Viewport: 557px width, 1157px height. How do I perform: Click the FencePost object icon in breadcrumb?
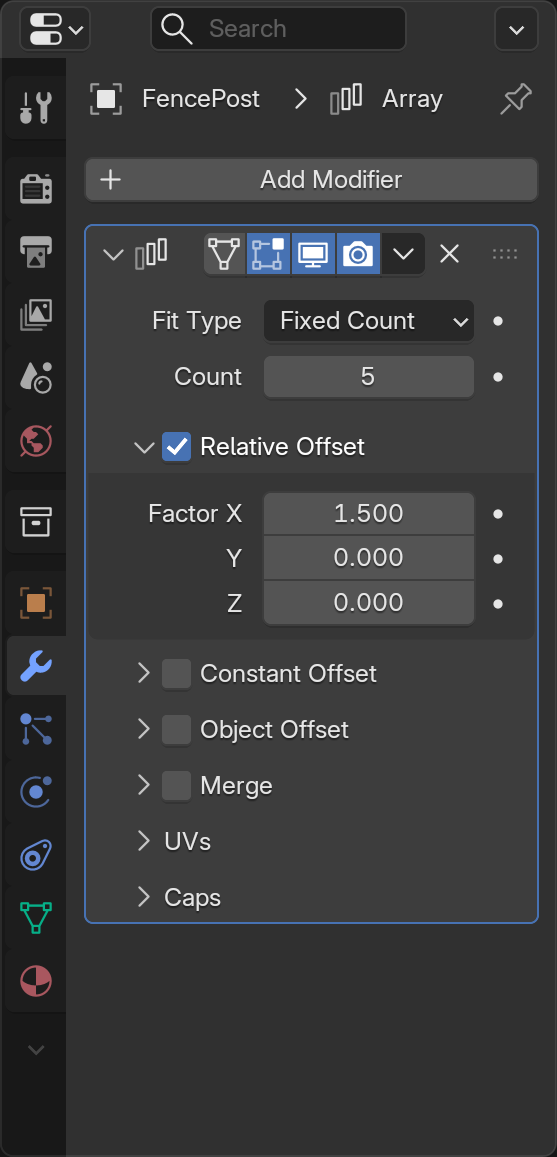tap(106, 99)
